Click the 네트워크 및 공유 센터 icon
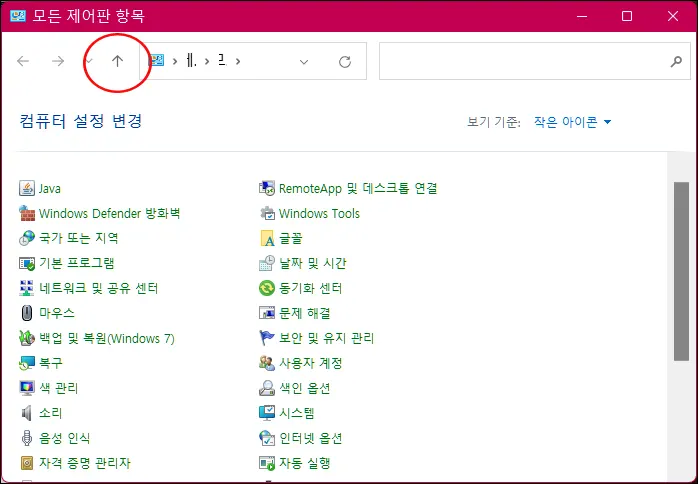698x484 pixels. pos(27,288)
